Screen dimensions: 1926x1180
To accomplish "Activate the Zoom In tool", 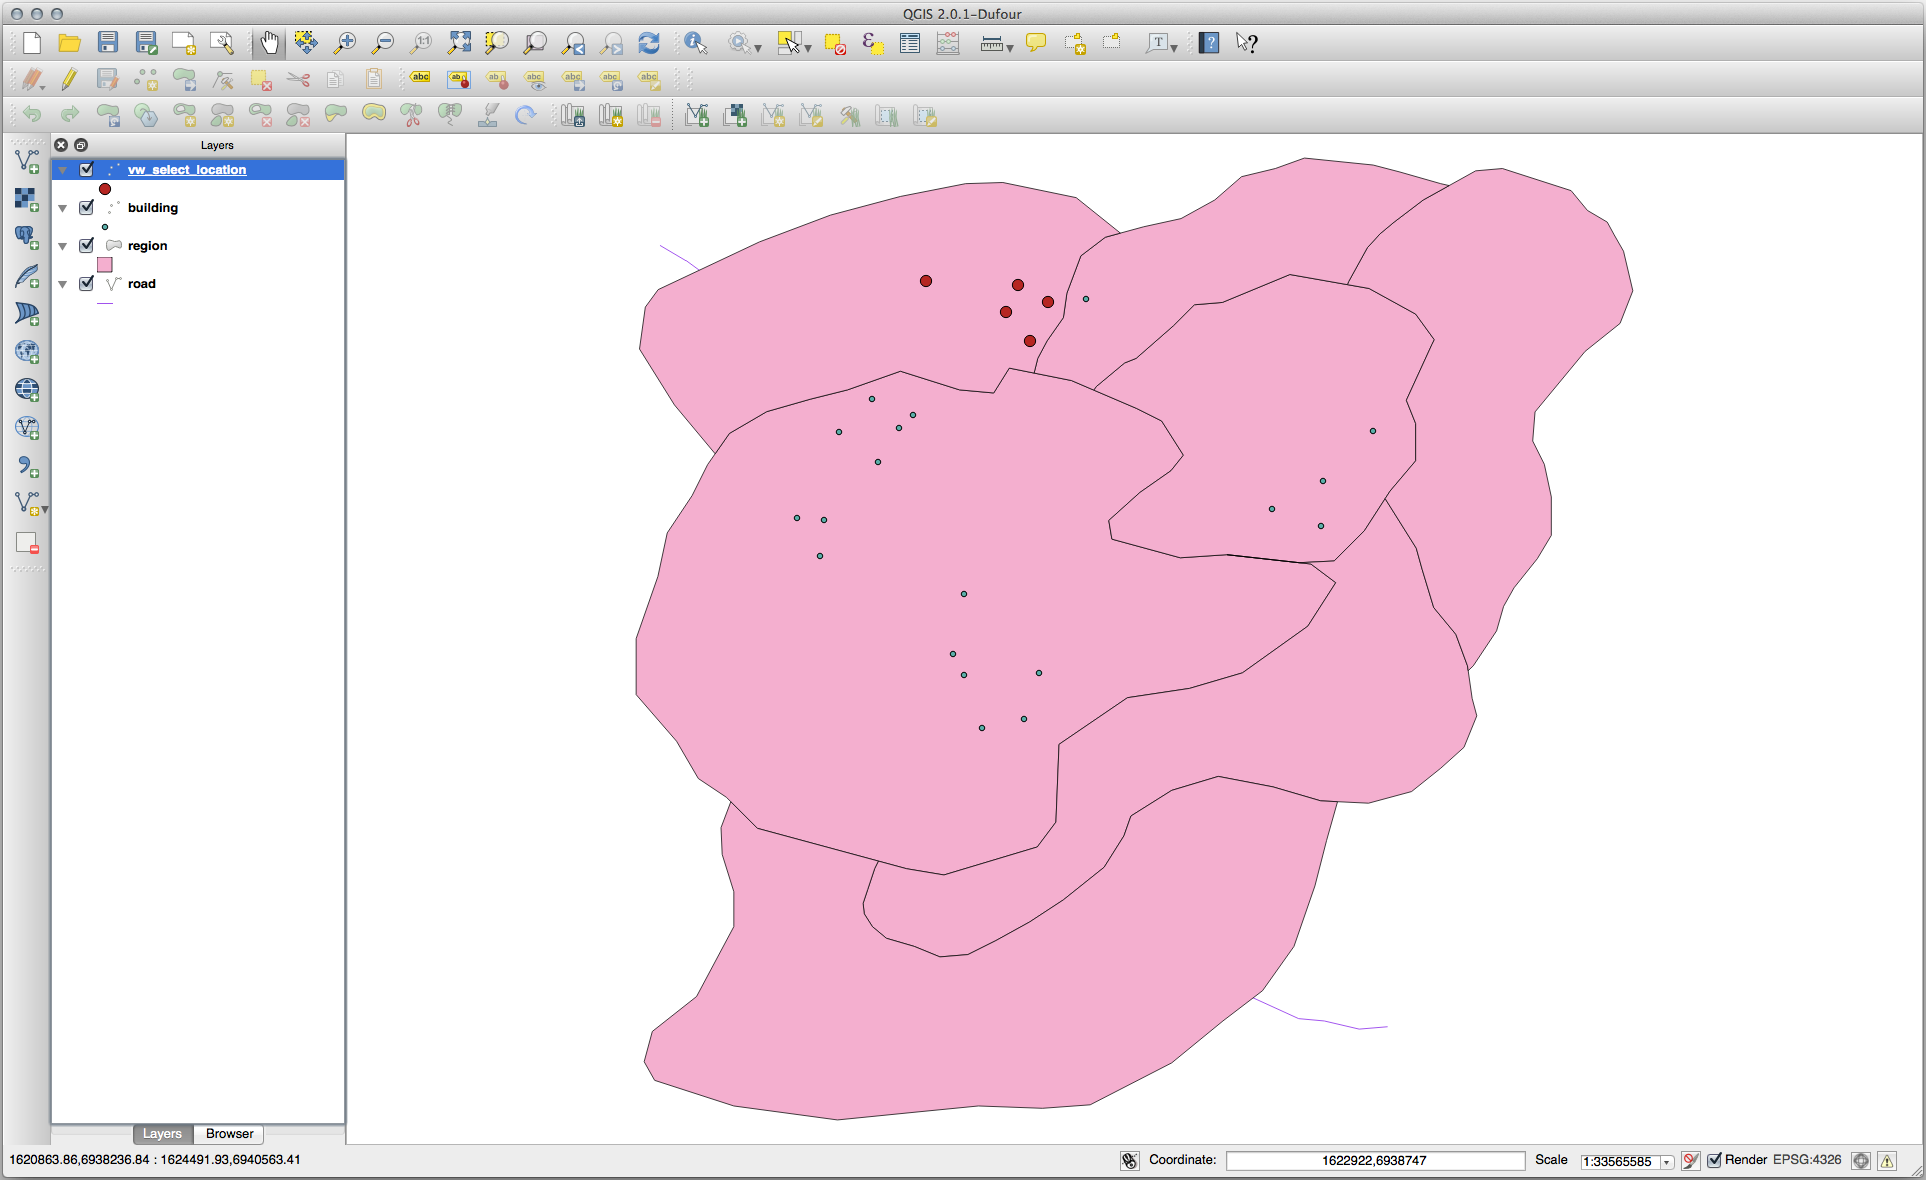I will pyautogui.click(x=344, y=42).
